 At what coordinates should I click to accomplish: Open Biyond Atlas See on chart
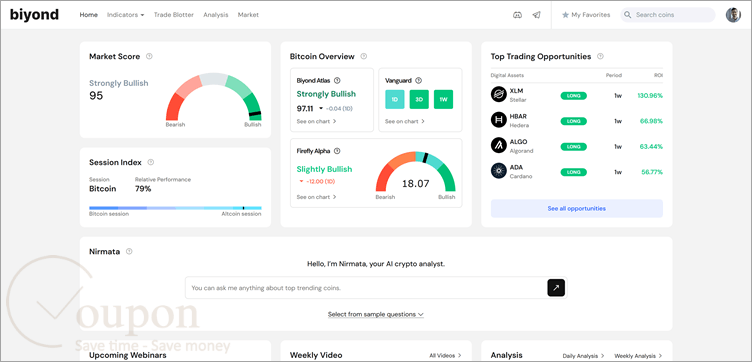[317, 121]
